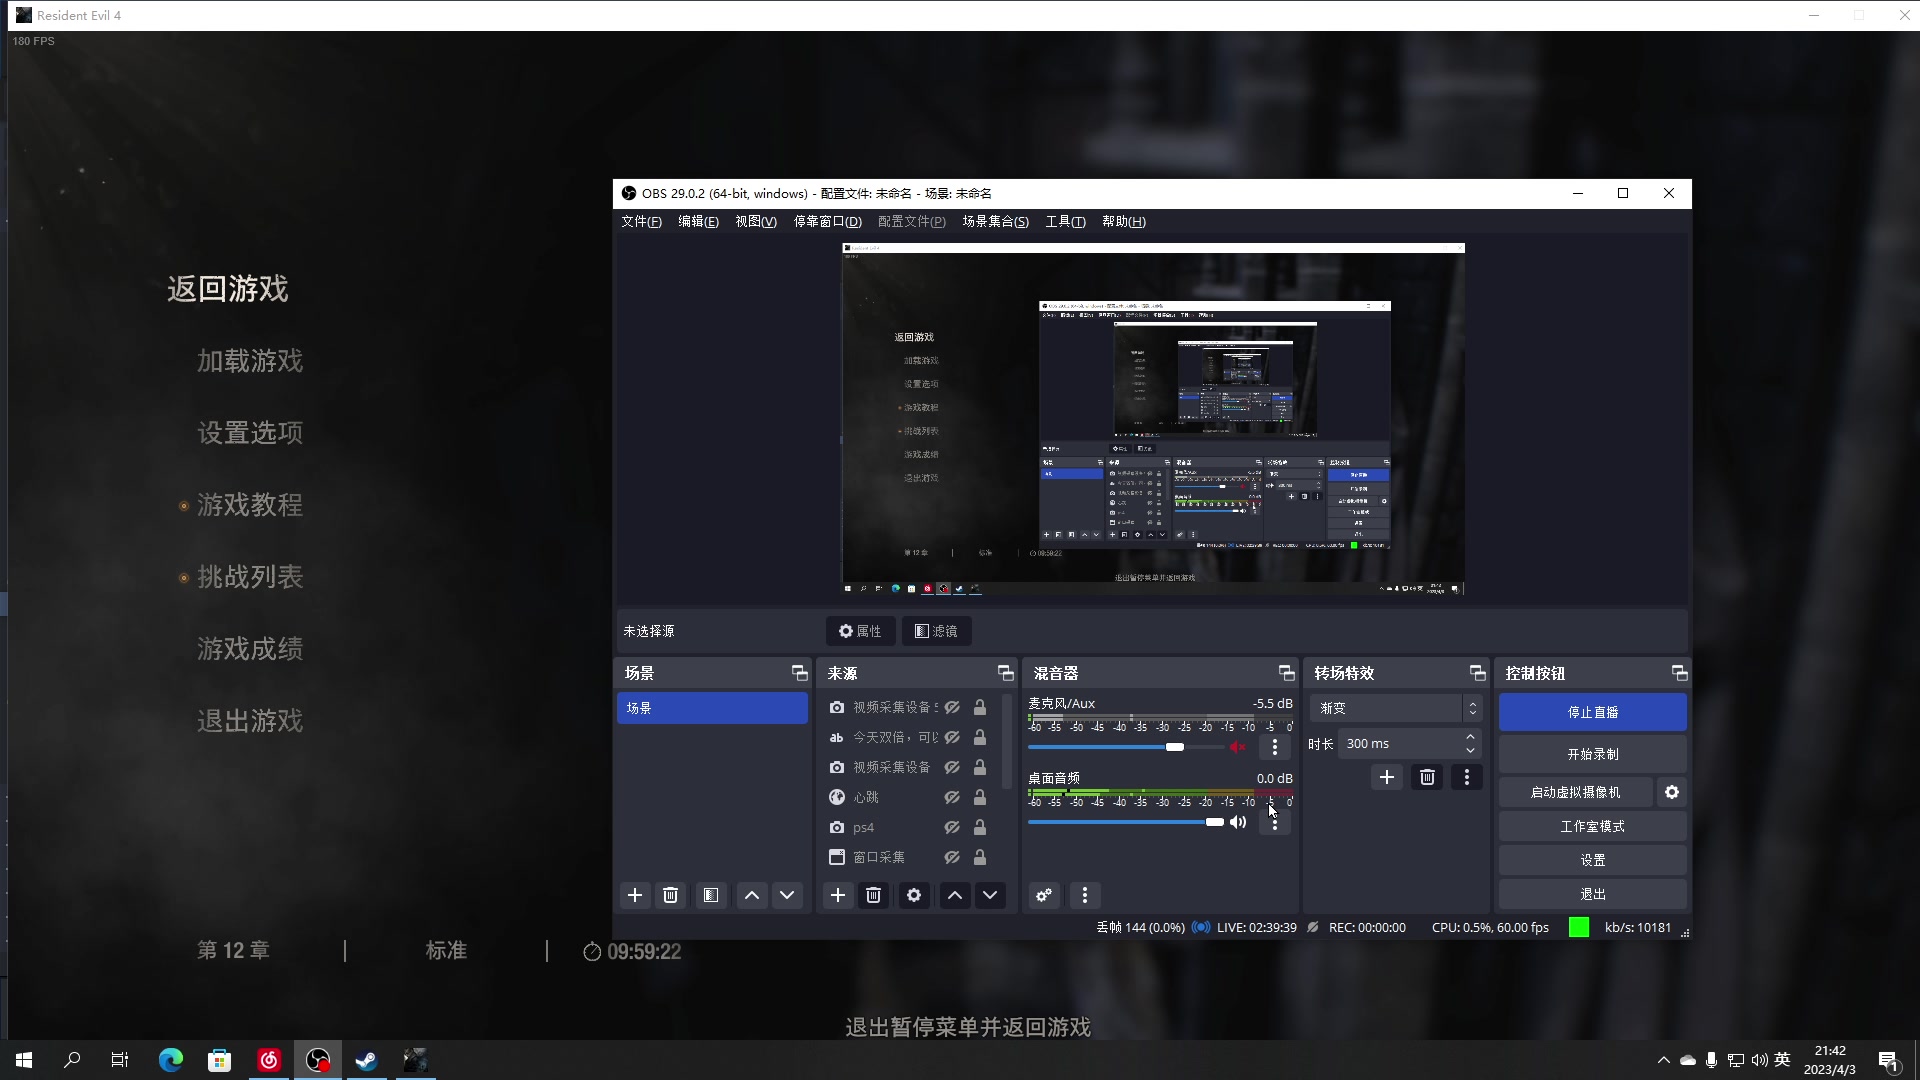
Task: Click 属性 properties button below preview
Action: tap(860, 631)
